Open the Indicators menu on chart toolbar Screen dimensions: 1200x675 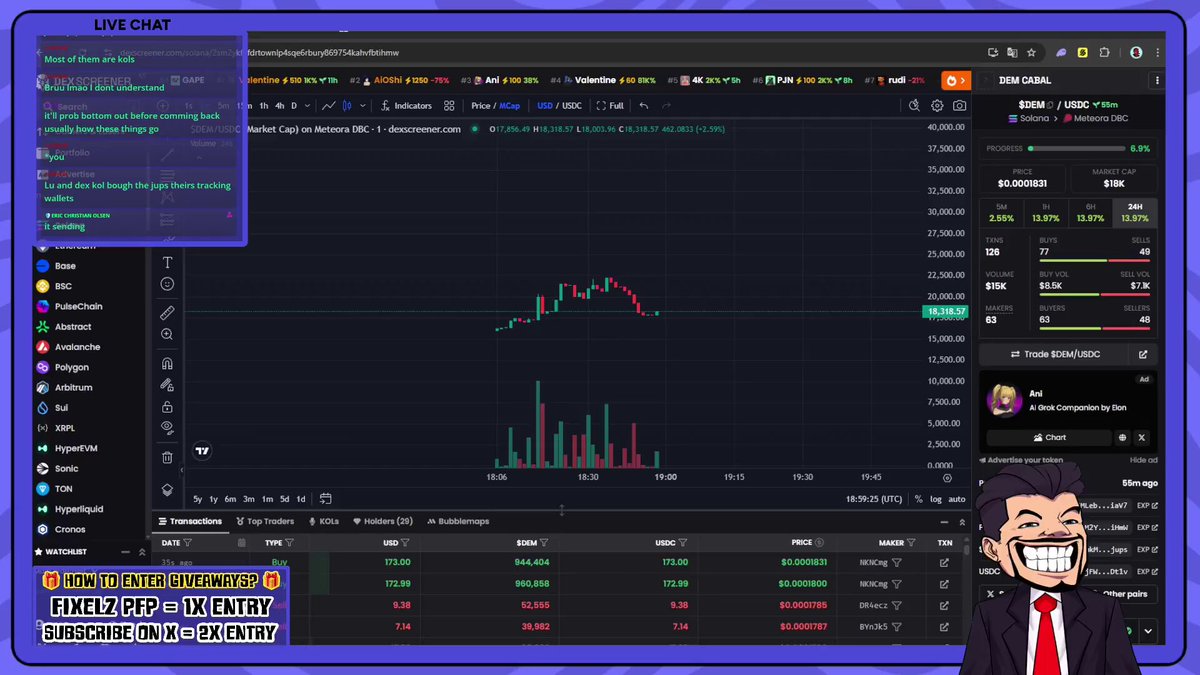(x=406, y=105)
